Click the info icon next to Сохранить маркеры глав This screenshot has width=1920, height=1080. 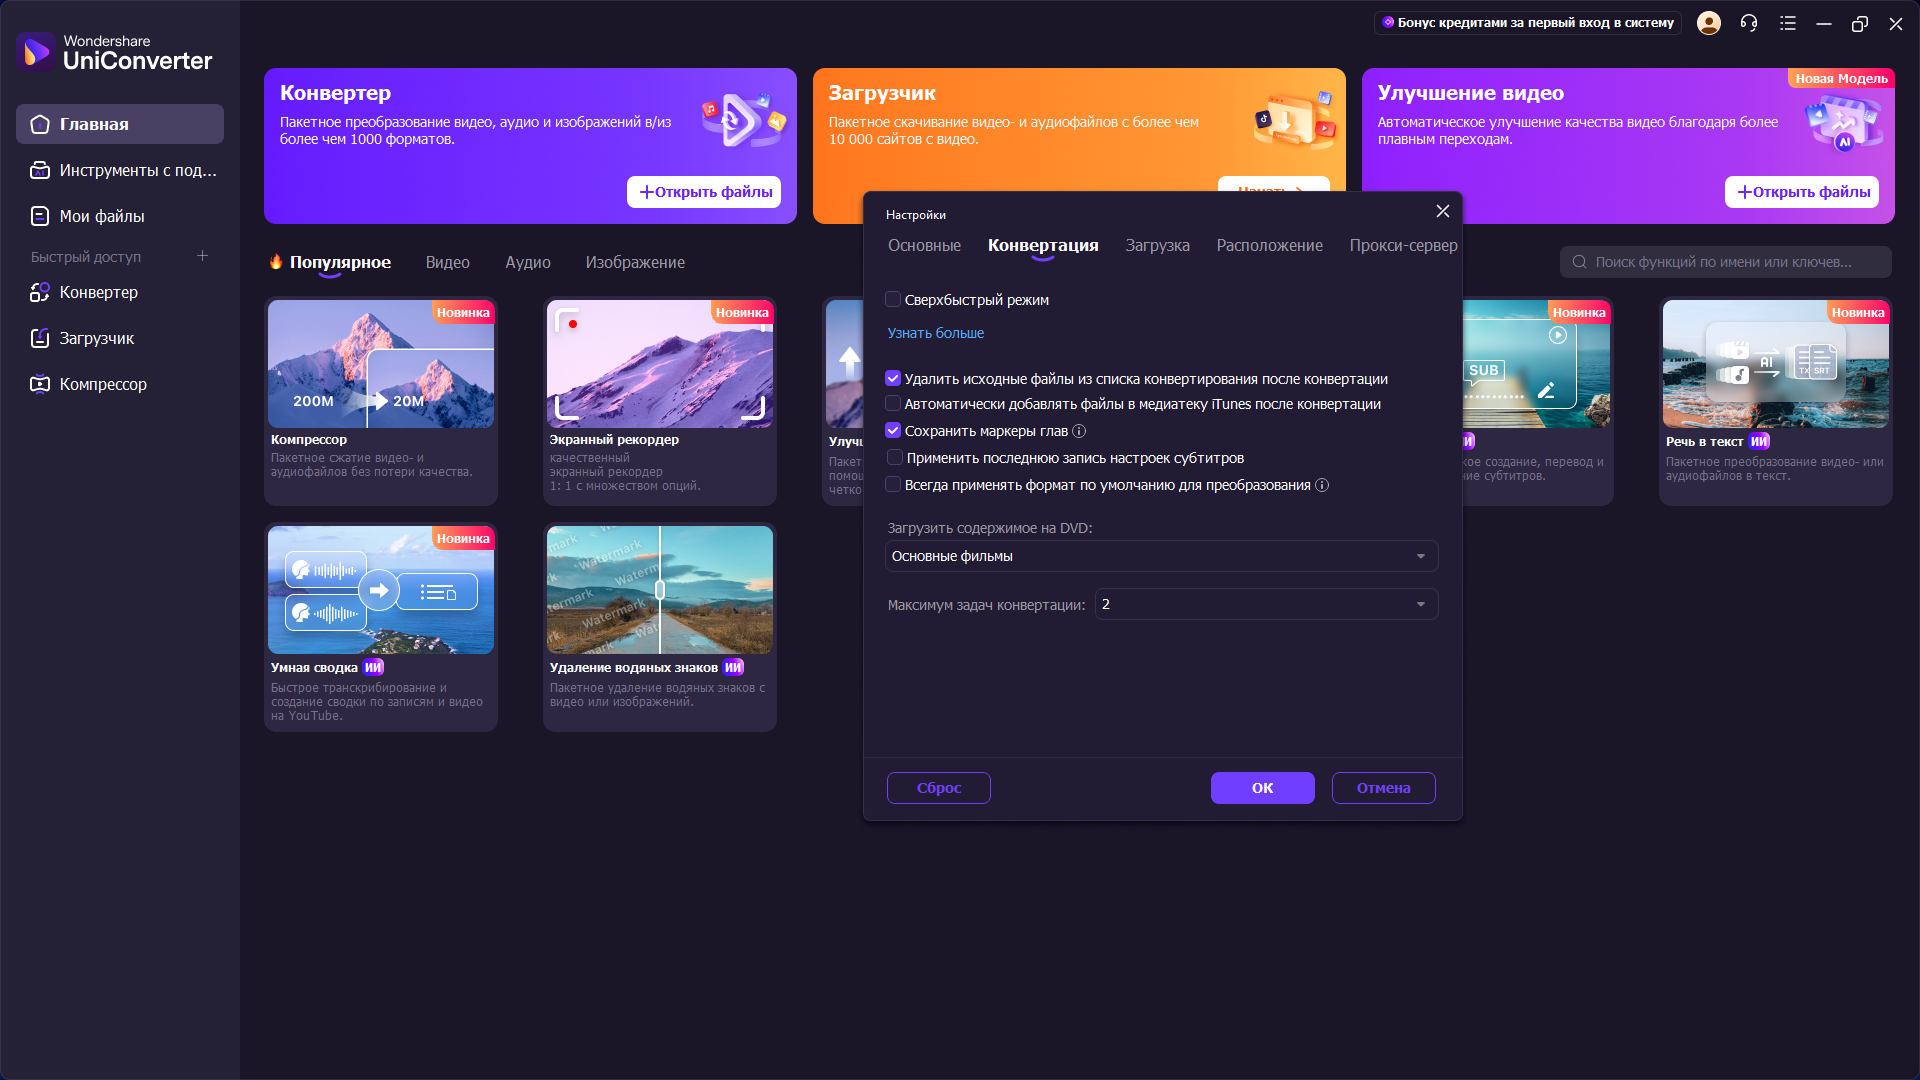coord(1079,431)
